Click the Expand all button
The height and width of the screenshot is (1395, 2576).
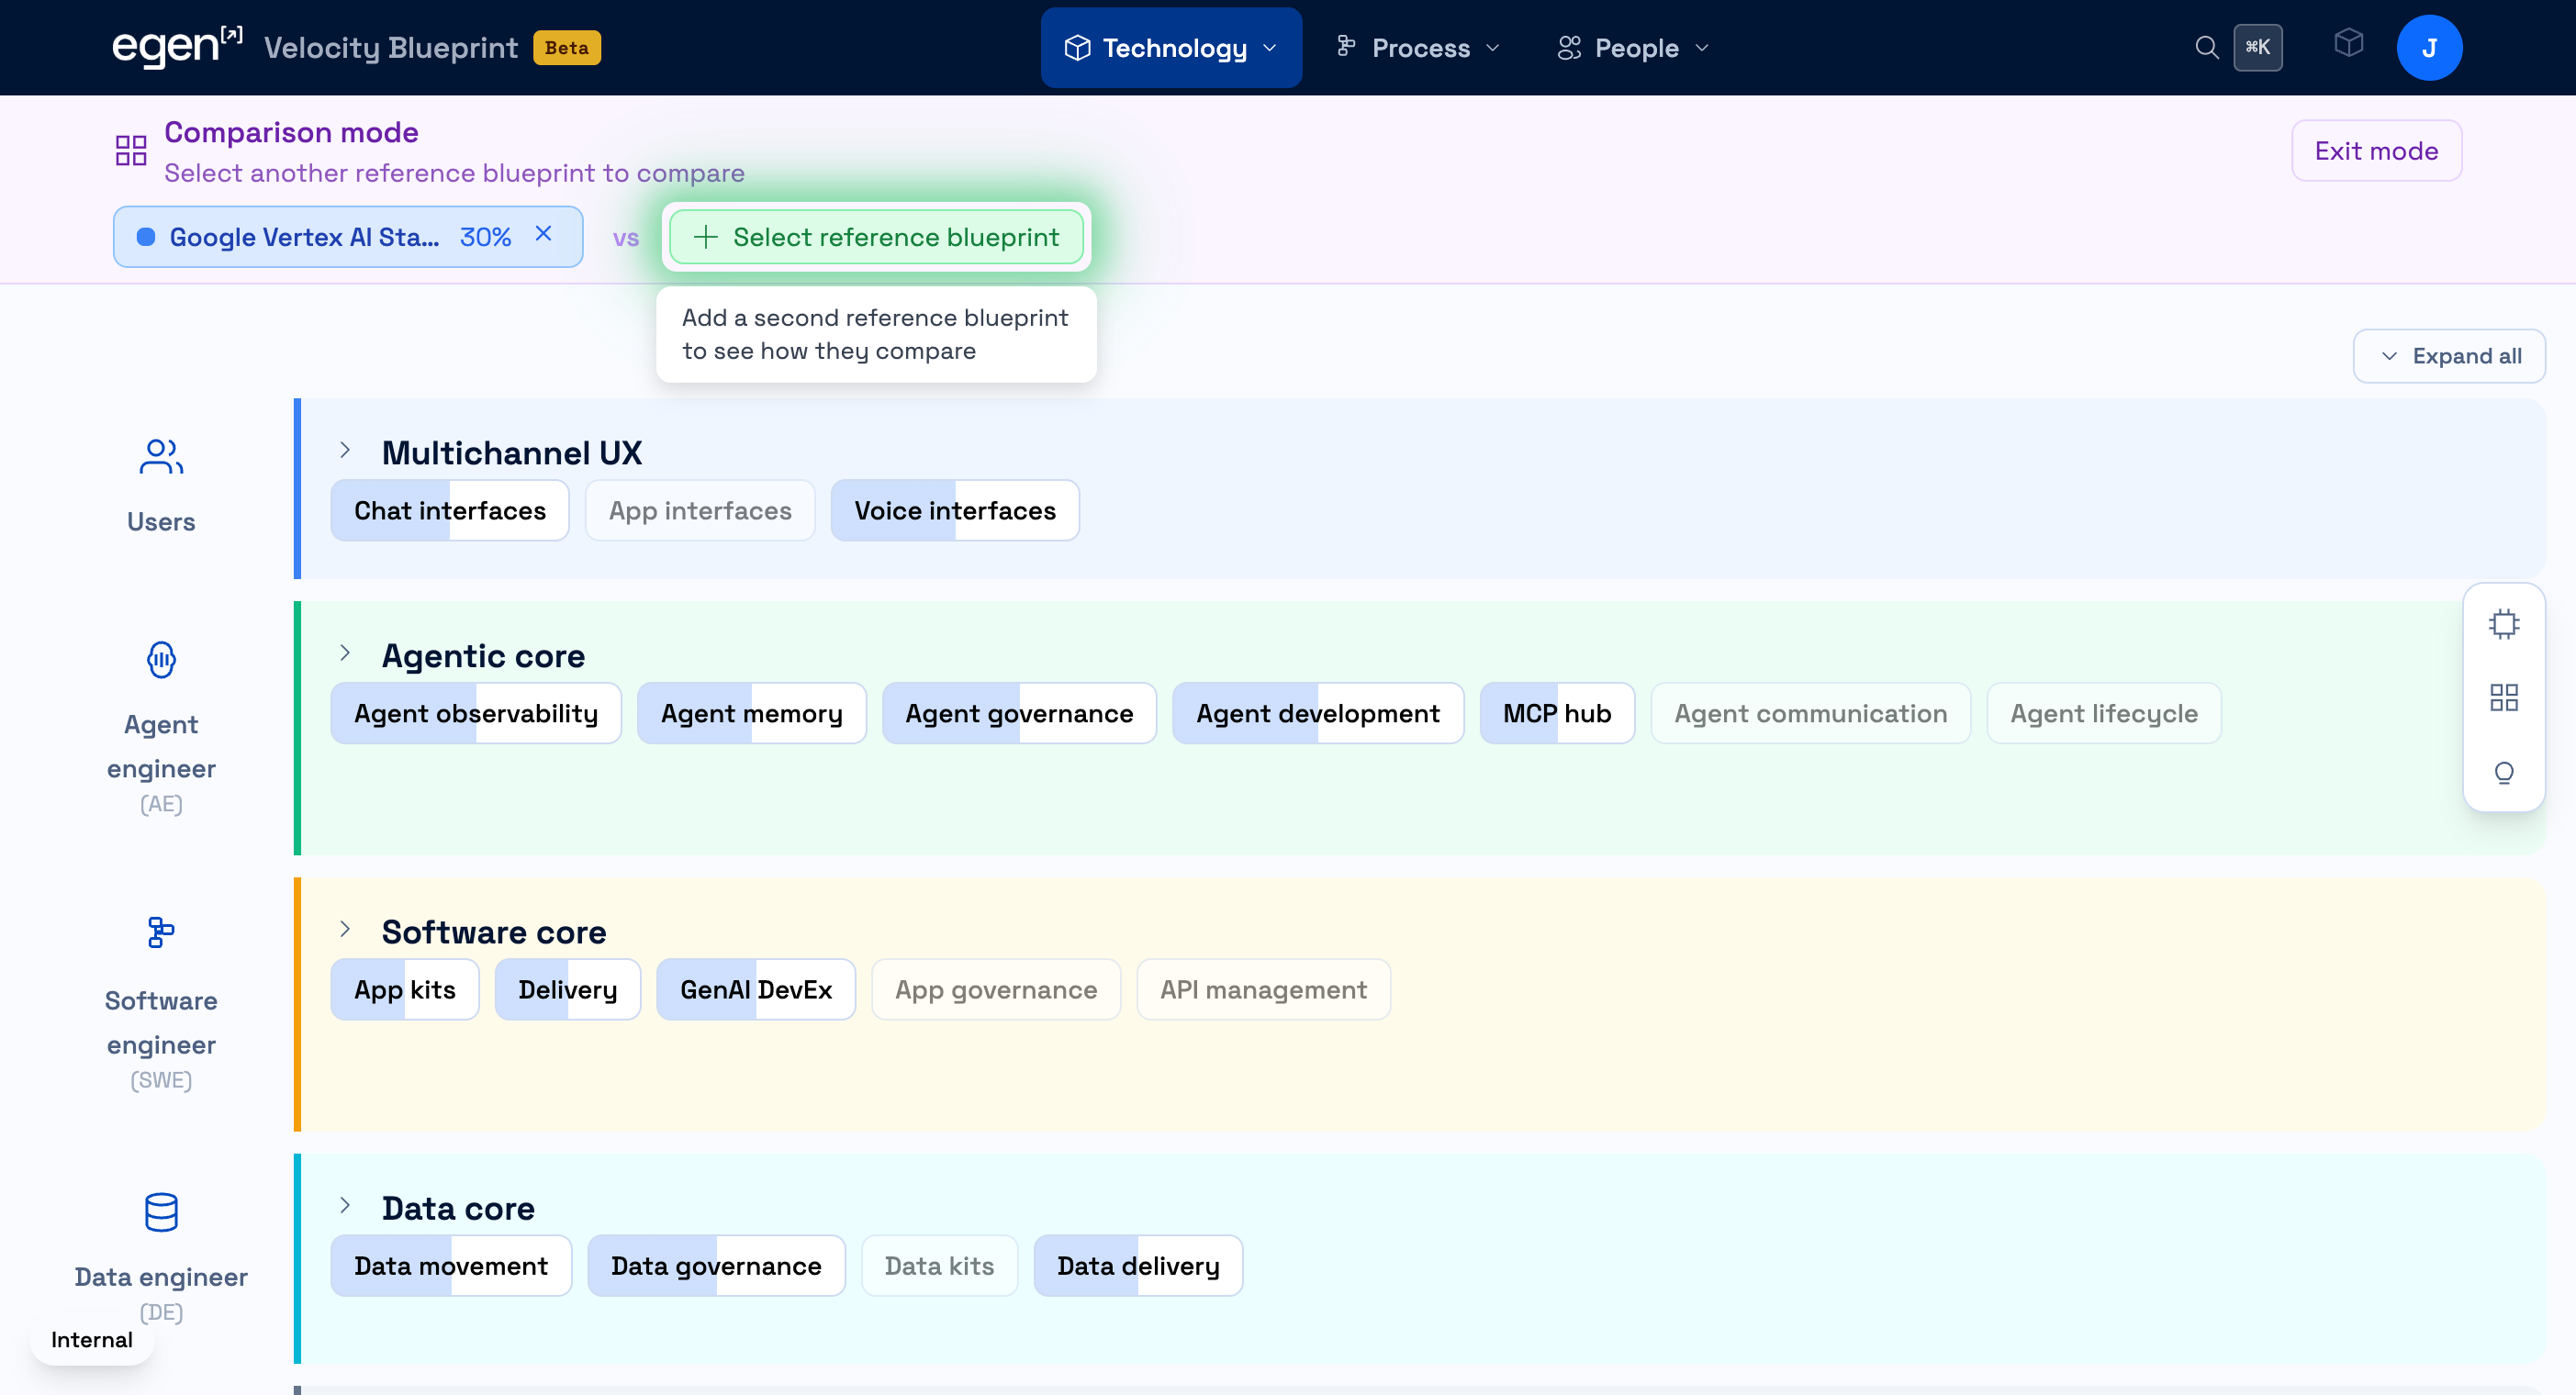coord(2448,356)
